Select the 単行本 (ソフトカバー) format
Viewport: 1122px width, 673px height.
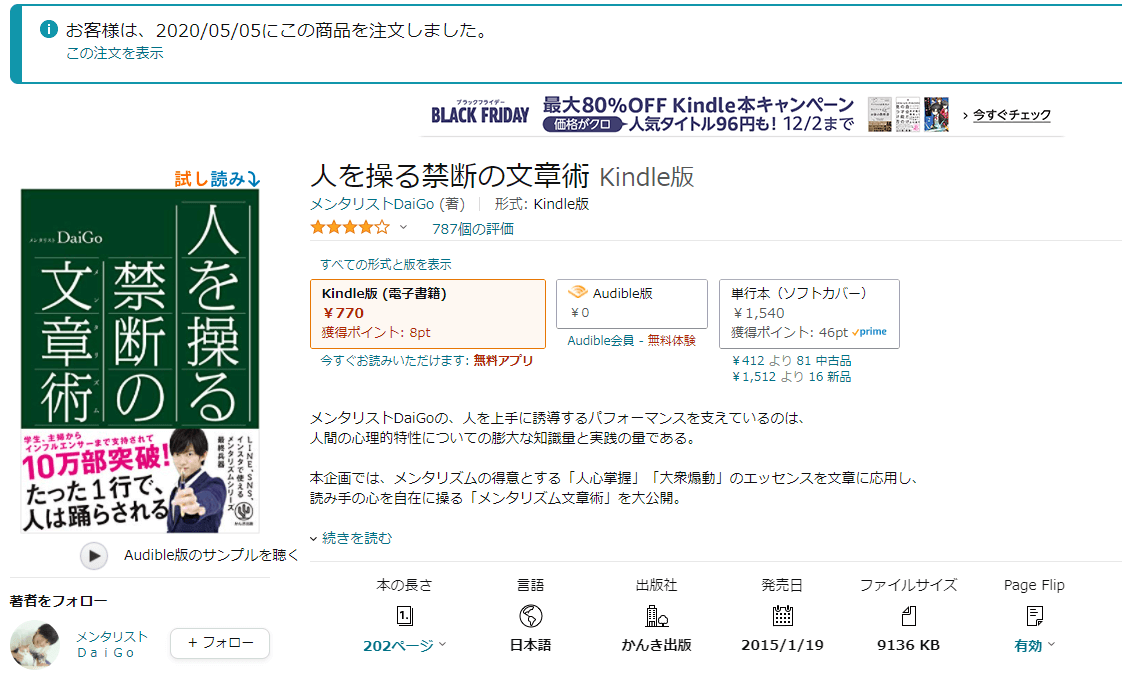point(809,313)
